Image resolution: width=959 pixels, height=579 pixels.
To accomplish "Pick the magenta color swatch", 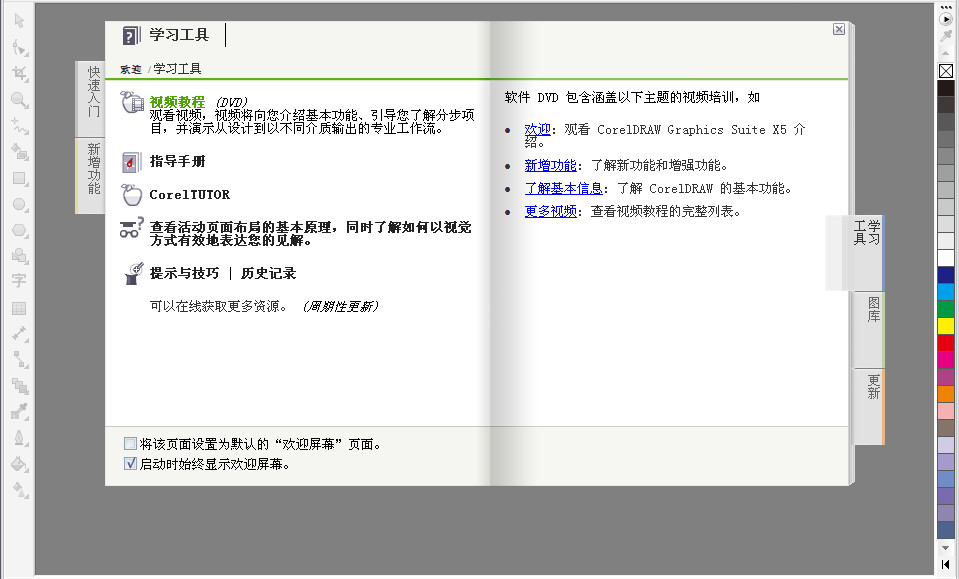I will (946, 360).
